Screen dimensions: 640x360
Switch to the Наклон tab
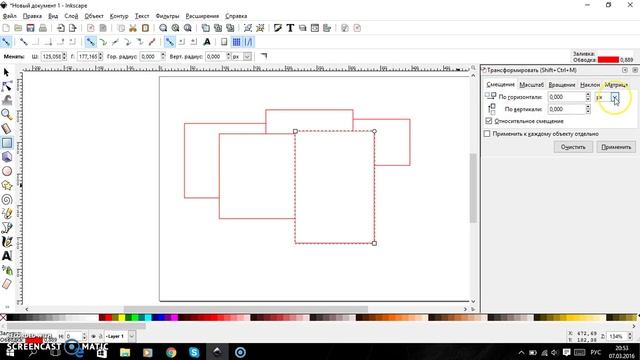tap(590, 84)
